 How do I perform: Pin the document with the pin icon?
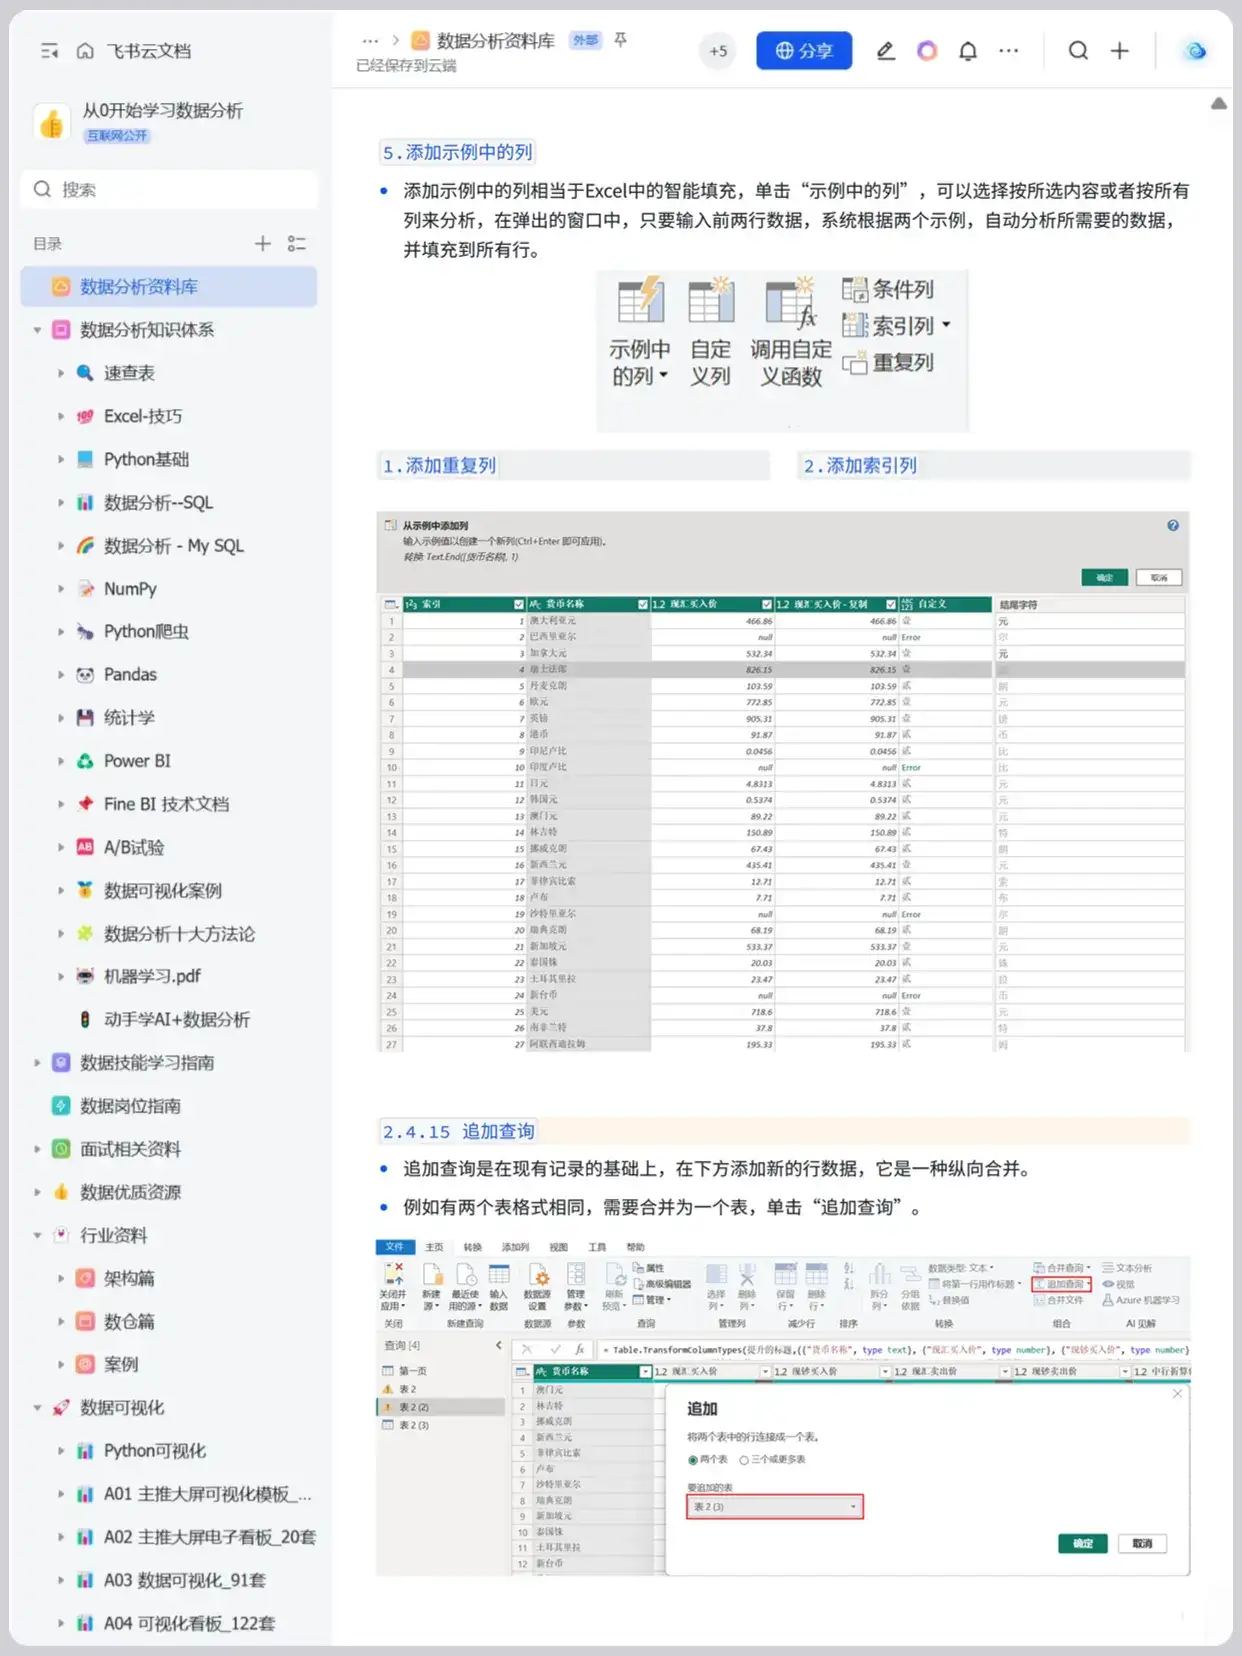pyautogui.click(x=621, y=40)
